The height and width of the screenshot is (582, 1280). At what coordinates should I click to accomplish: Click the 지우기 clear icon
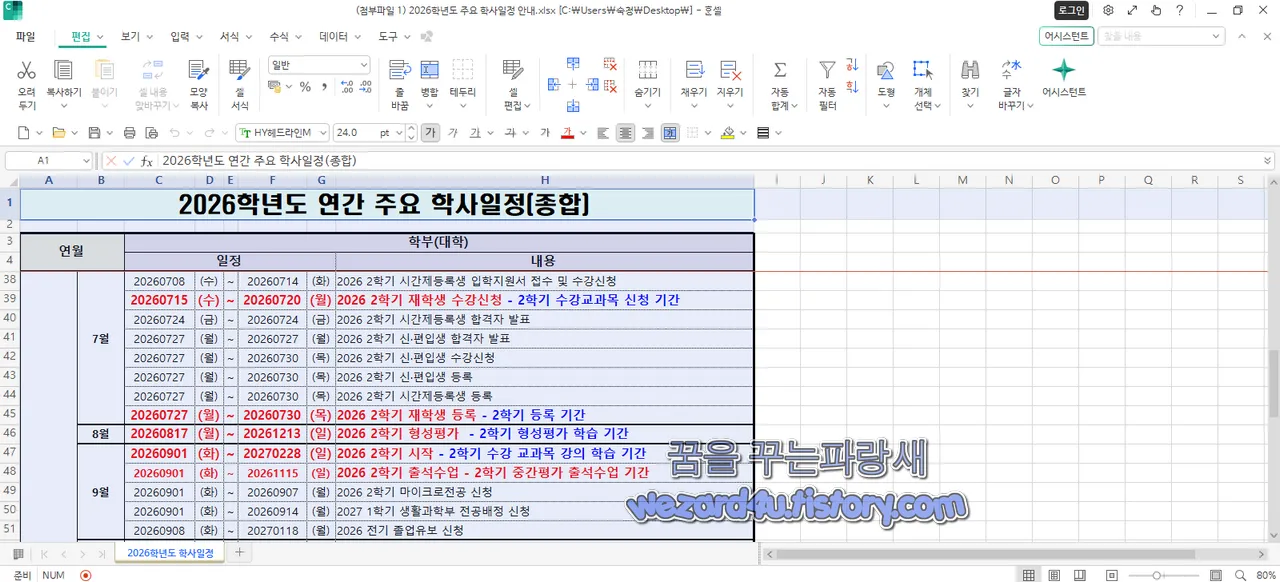(730, 71)
